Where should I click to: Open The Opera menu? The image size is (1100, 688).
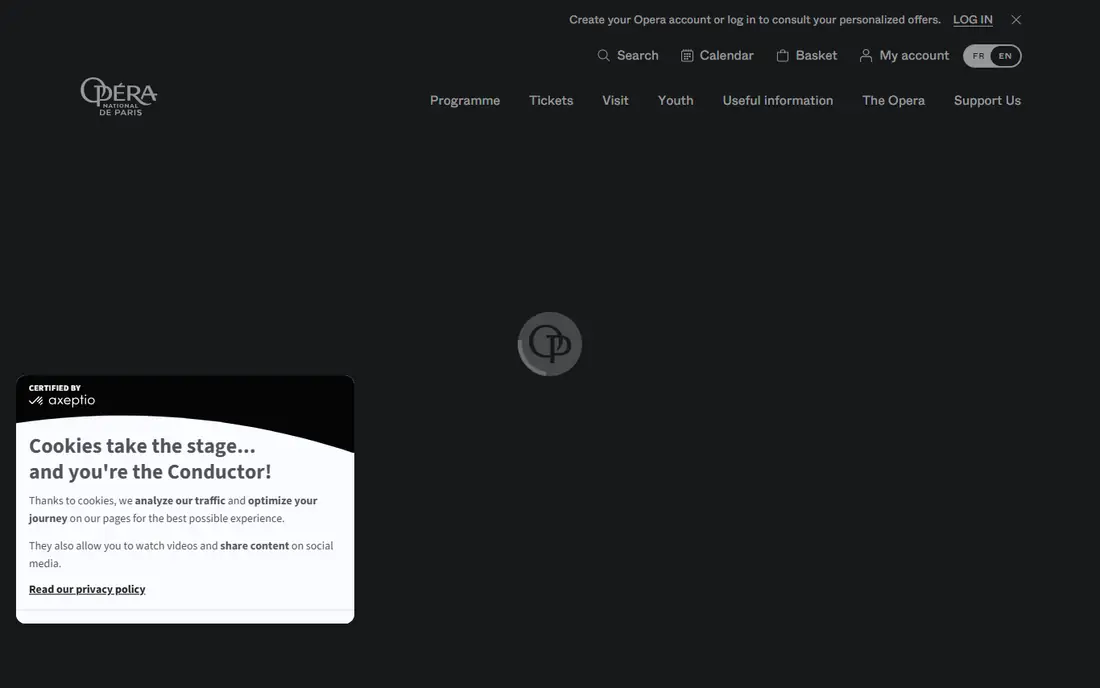(x=894, y=100)
